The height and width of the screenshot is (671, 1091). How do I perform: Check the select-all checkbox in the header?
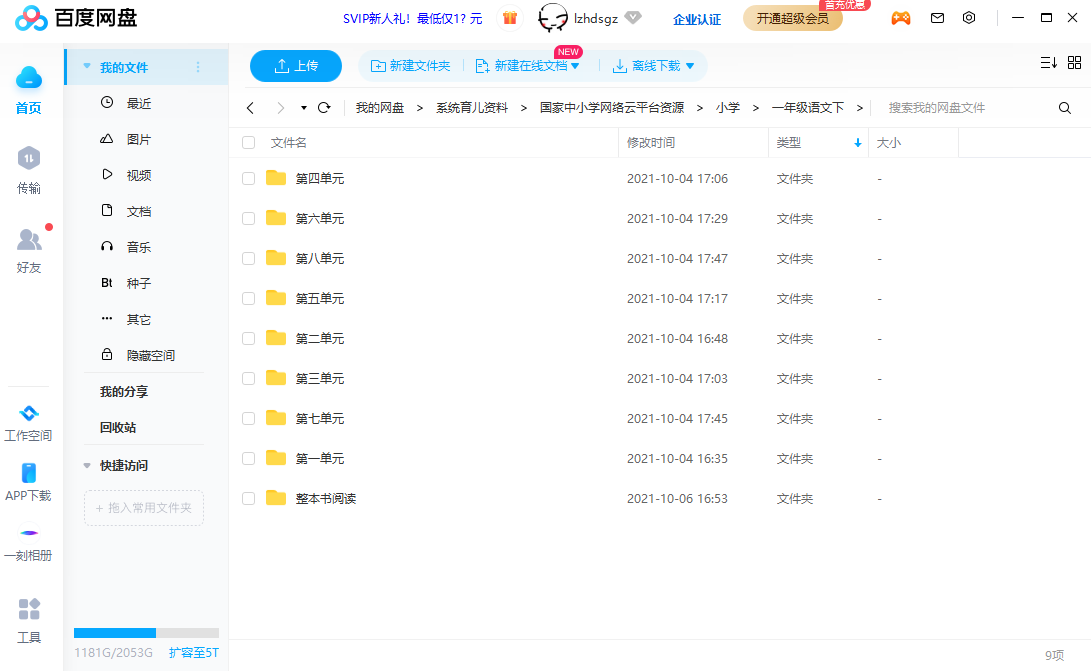coord(247,142)
